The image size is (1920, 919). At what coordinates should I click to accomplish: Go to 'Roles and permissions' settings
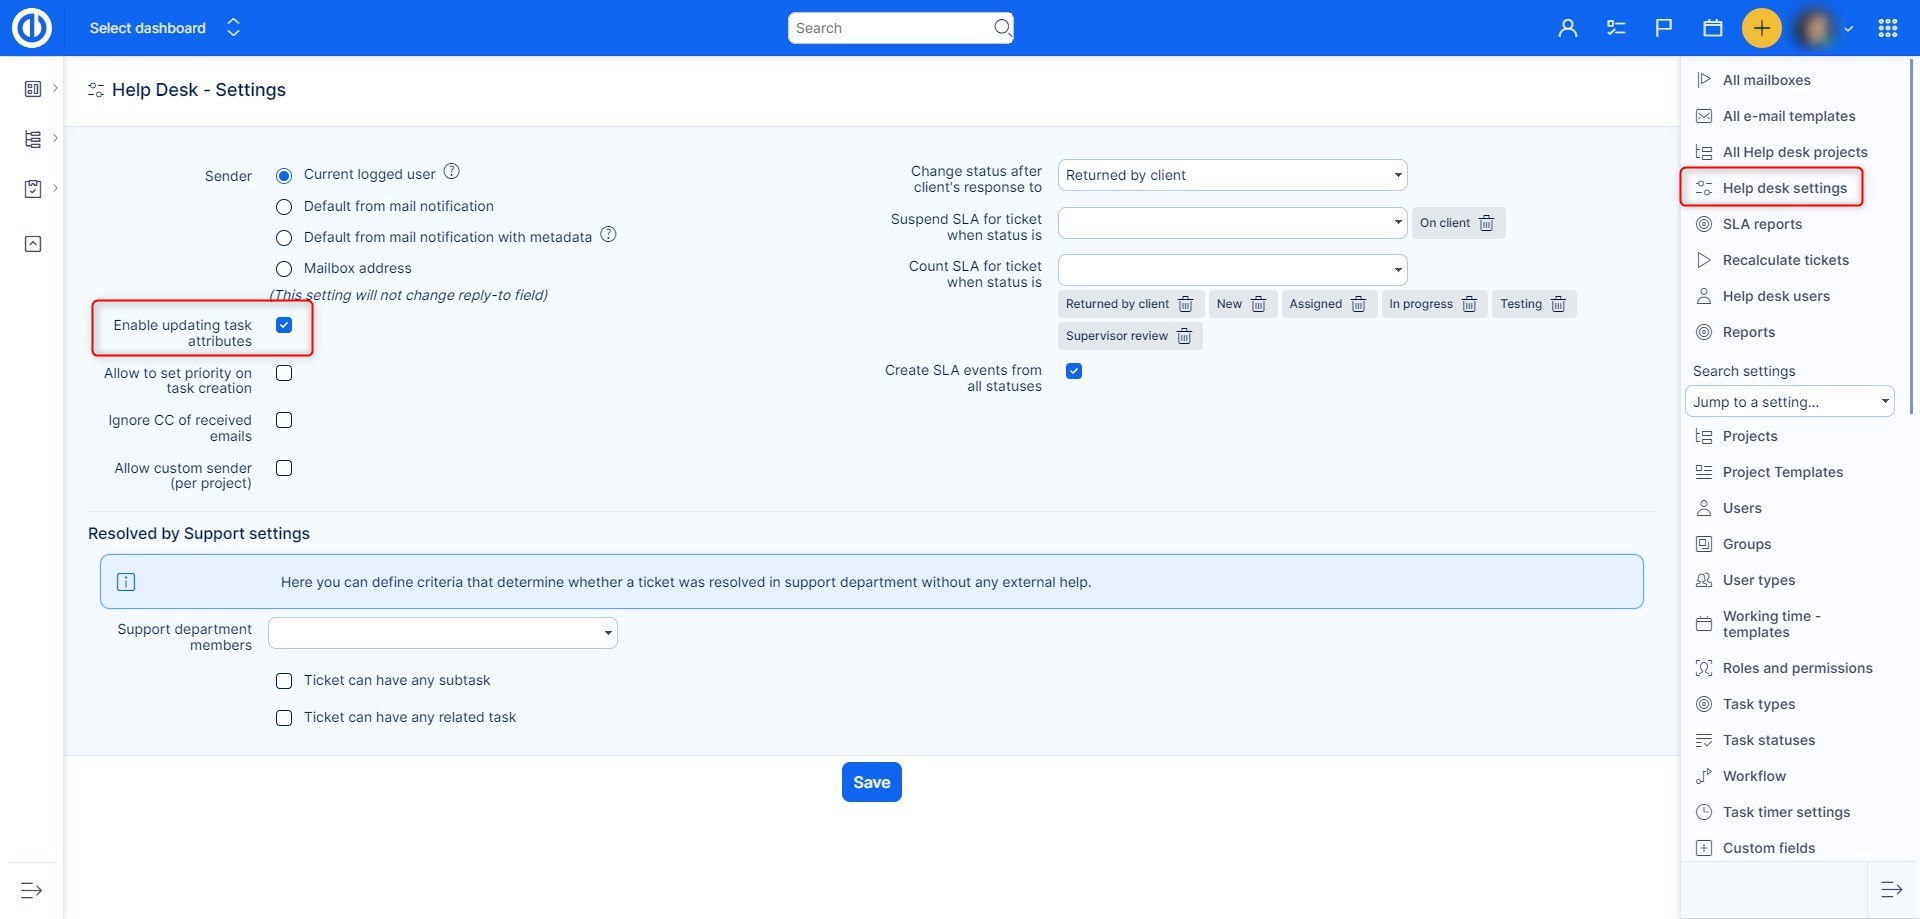[x=1797, y=668]
